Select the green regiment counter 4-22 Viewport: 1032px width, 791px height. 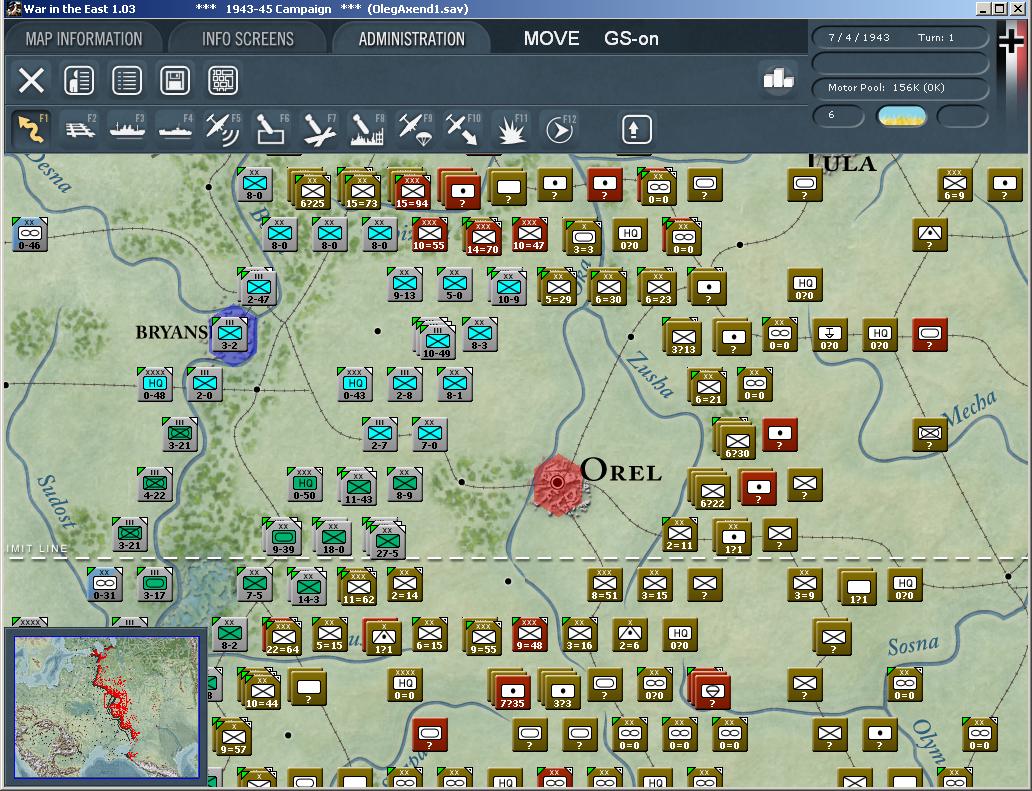[155, 484]
